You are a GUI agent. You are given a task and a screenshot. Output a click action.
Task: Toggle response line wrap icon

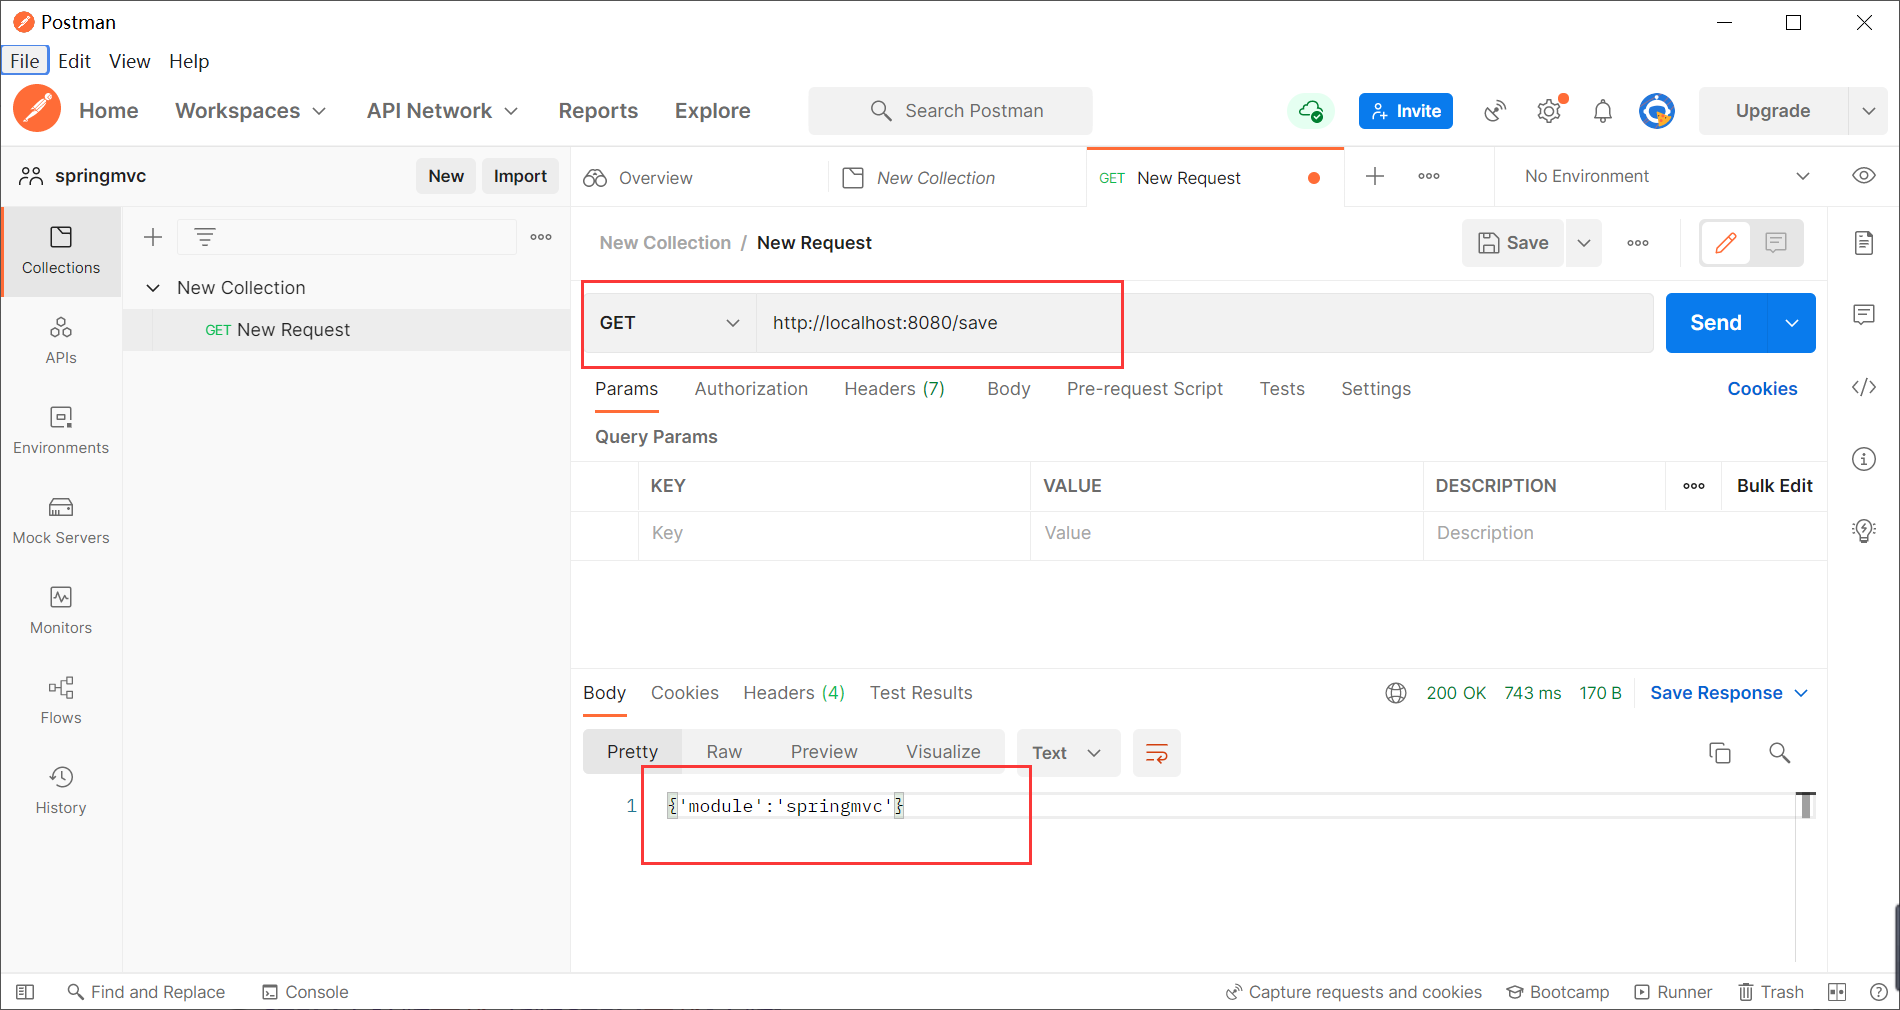pos(1157,753)
